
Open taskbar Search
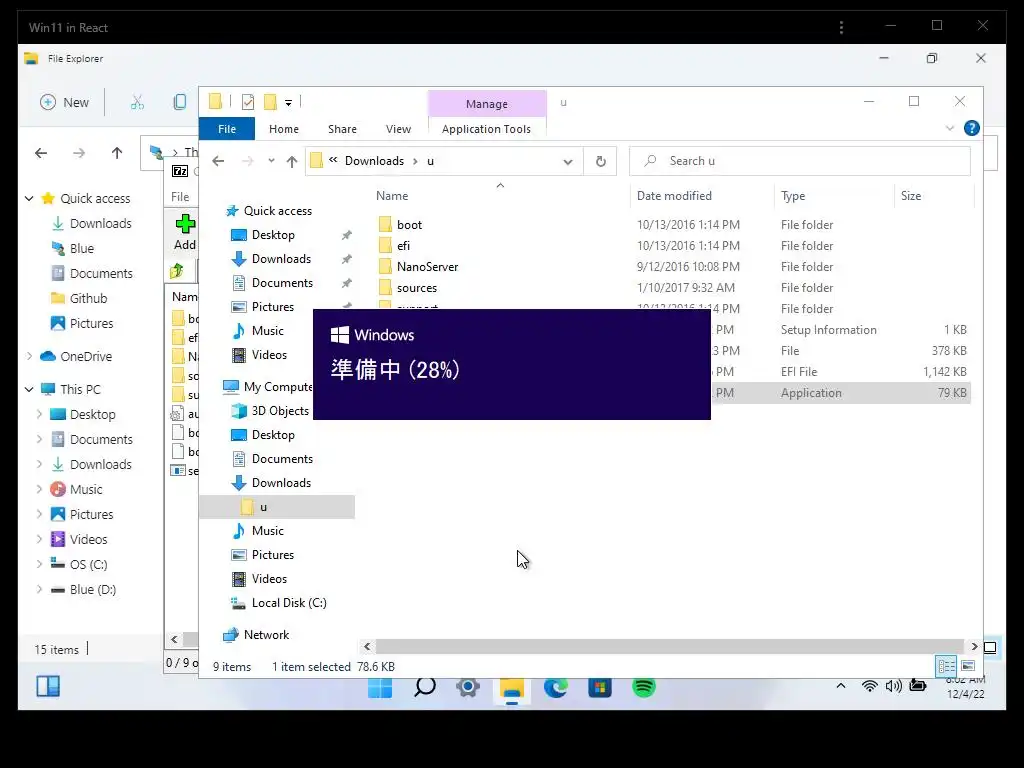click(x=424, y=687)
